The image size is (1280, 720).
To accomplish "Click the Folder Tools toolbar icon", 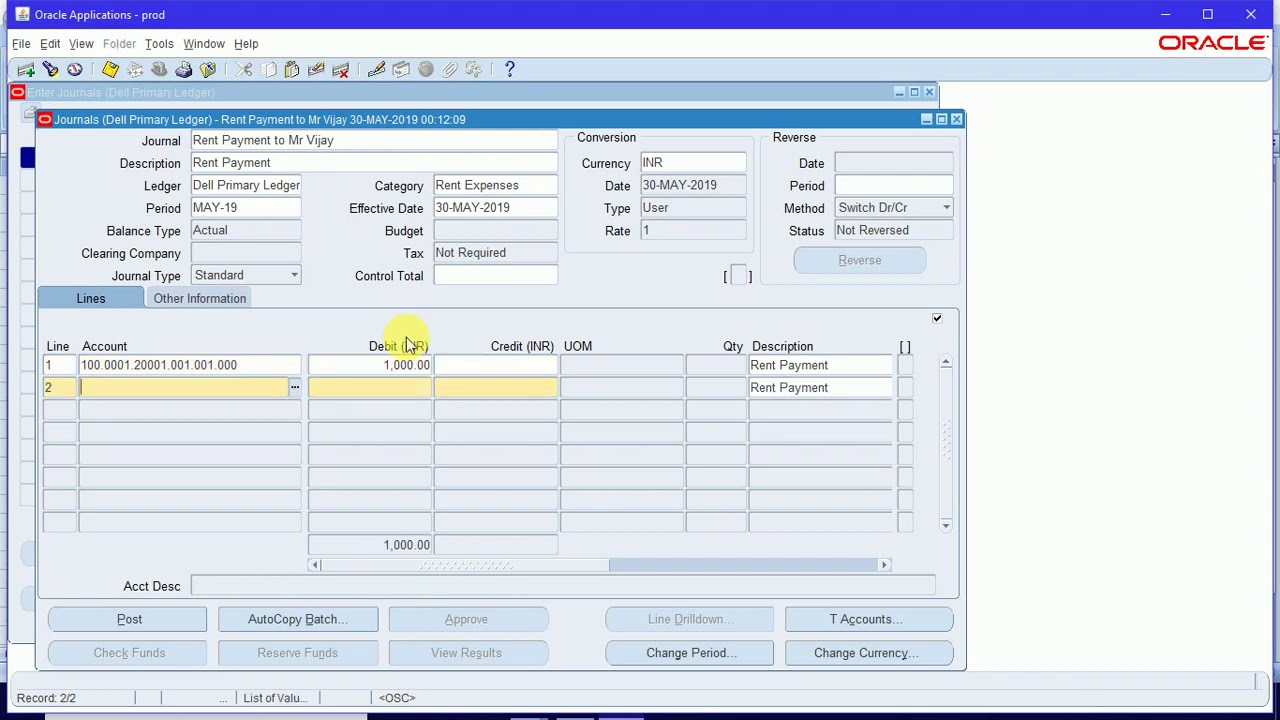I will point(474,69).
